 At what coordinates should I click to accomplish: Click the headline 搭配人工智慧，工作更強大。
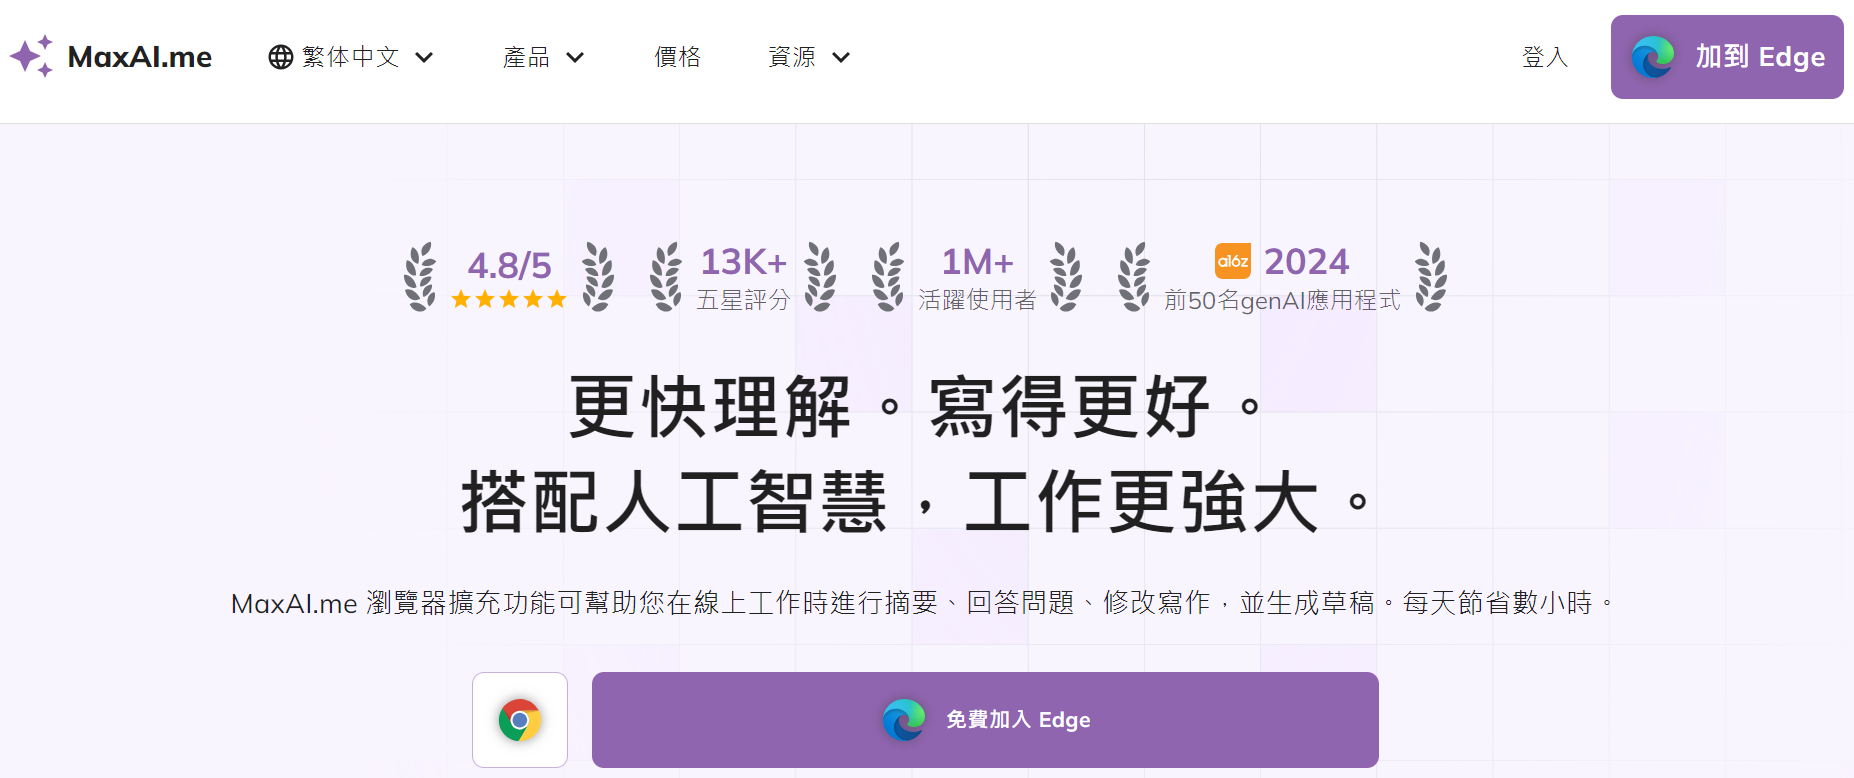[915, 502]
